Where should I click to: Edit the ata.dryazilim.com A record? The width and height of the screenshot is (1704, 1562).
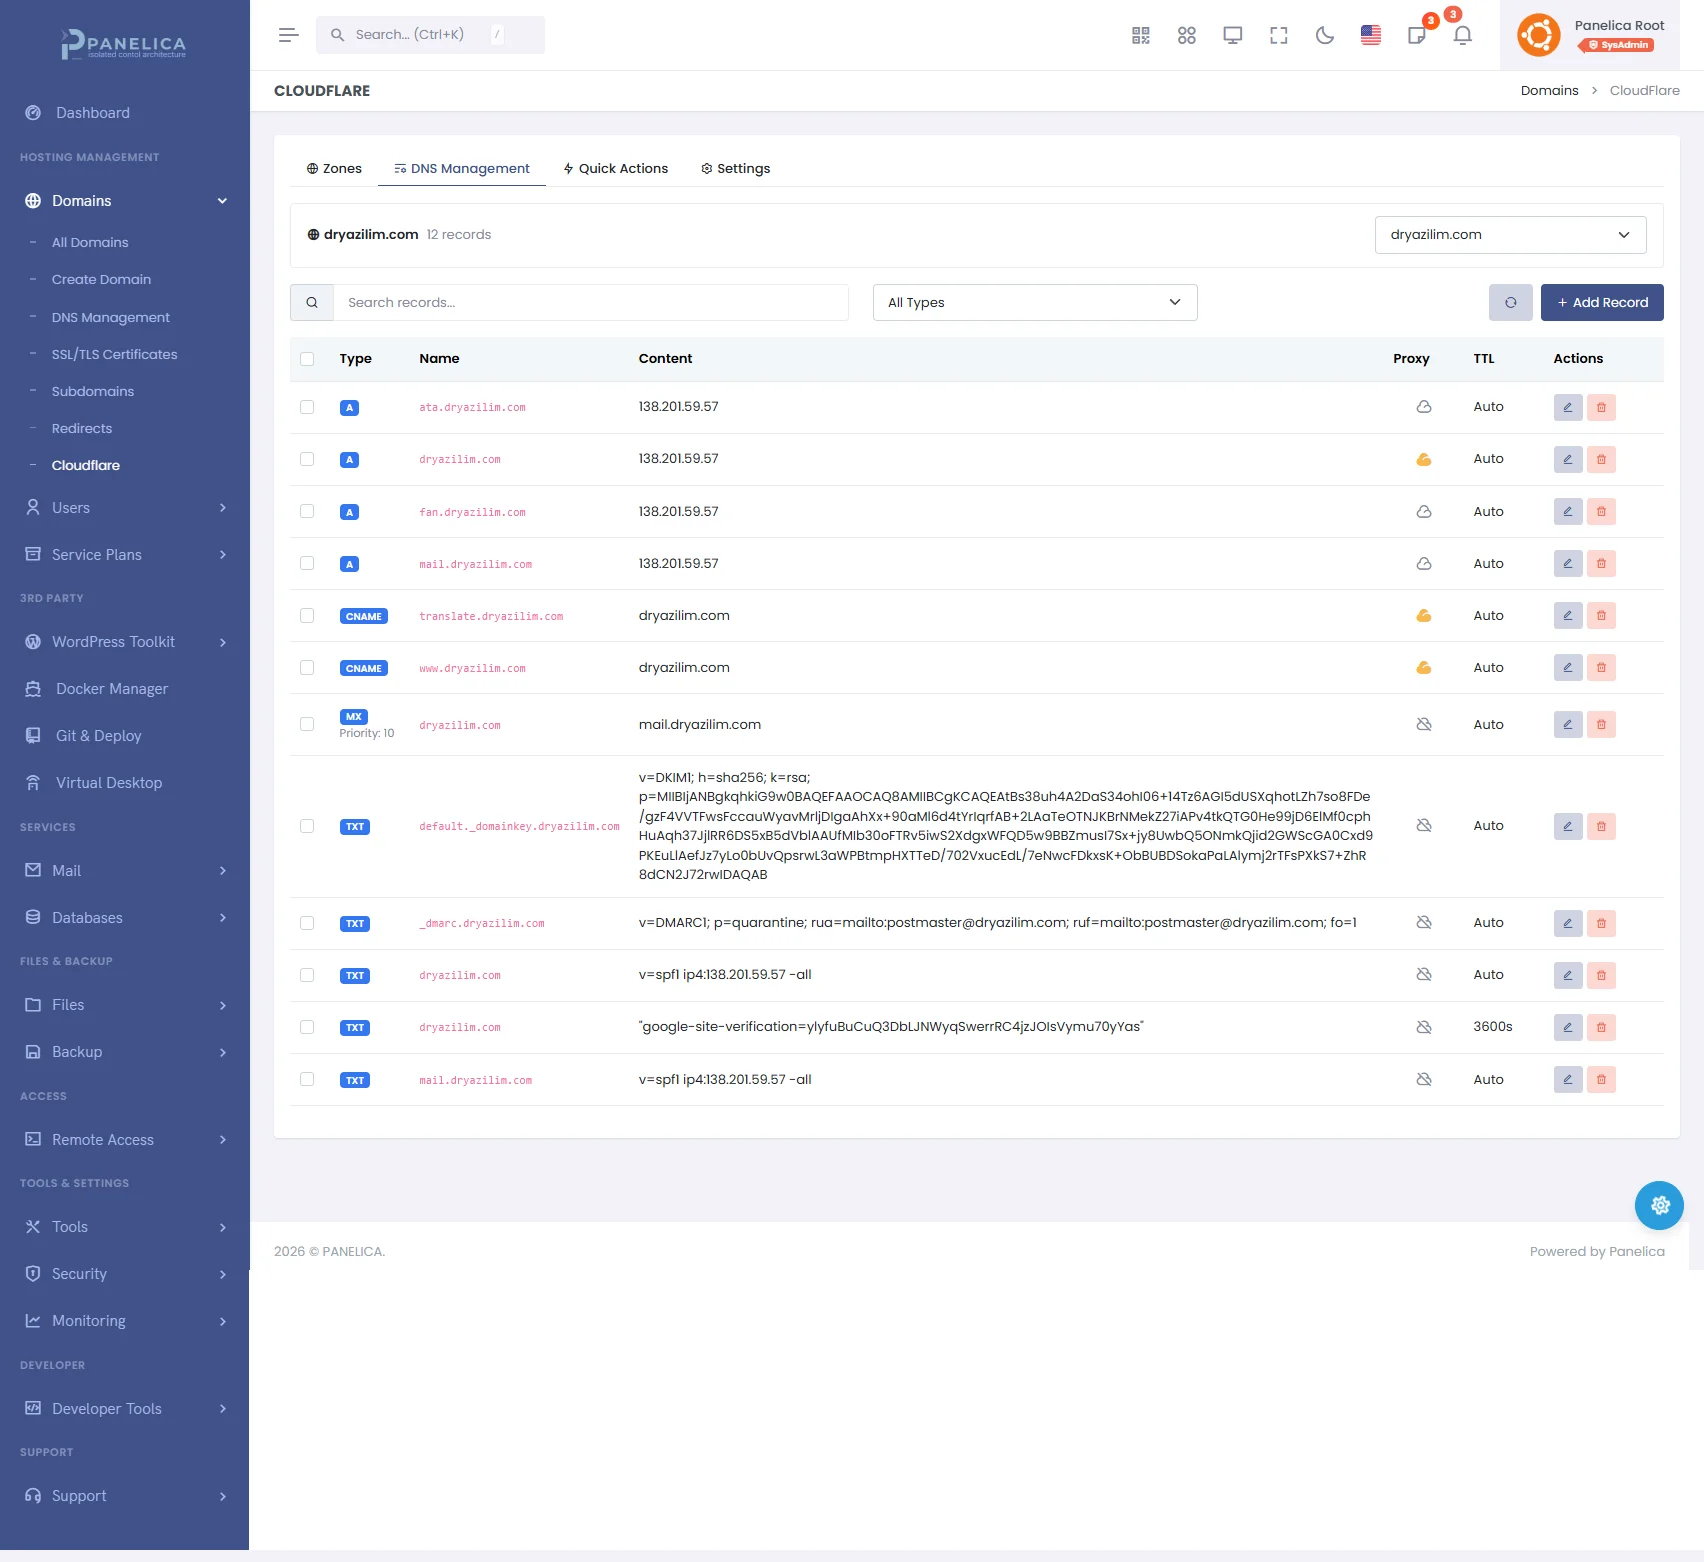(1567, 408)
